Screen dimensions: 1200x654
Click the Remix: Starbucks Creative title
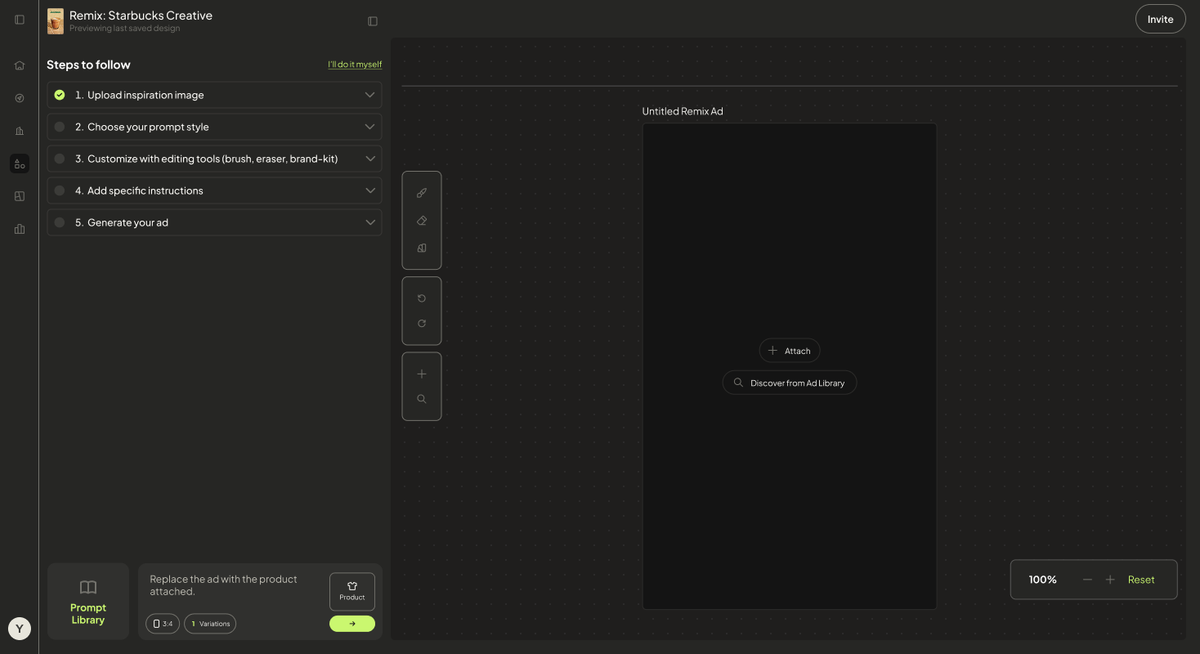coord(141,15)
